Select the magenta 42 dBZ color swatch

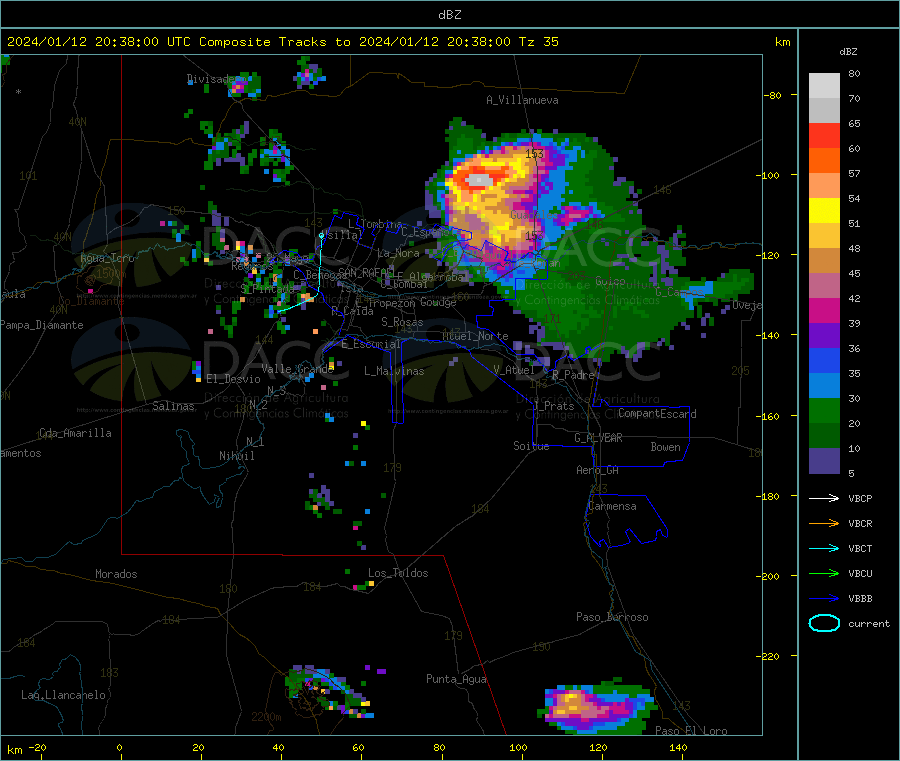click(824, 310)
